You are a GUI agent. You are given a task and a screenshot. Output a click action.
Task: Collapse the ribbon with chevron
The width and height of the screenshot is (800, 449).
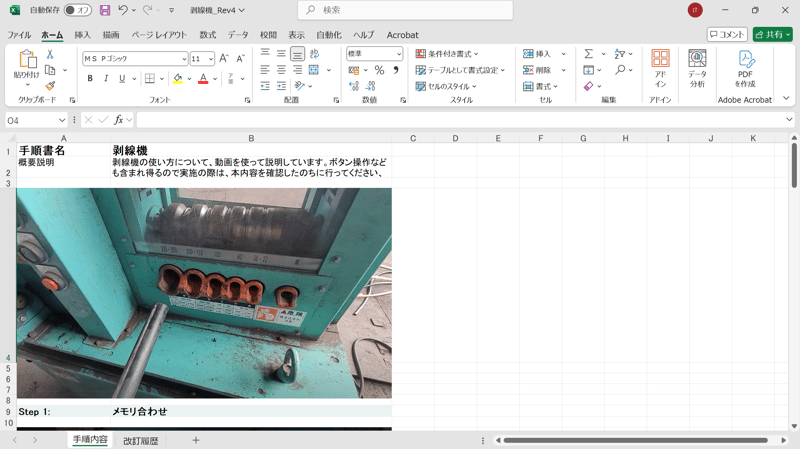(786, 98)
